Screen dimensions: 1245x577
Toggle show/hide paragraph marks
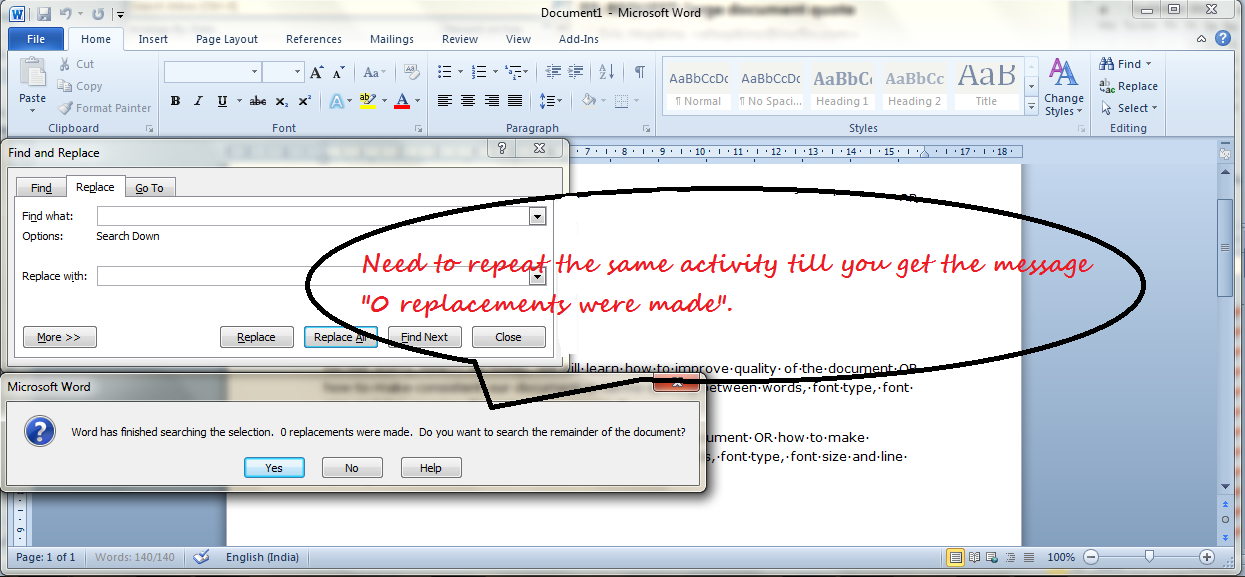click(639, 73)
